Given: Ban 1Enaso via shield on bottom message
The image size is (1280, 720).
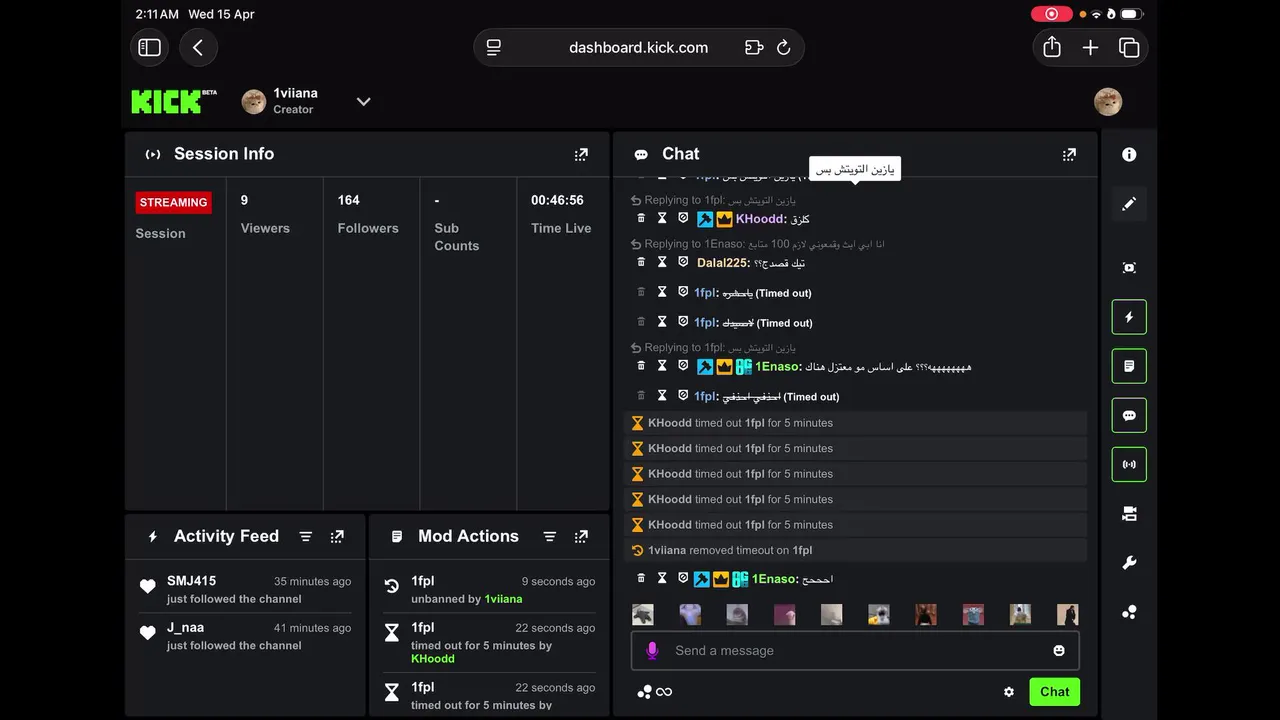Looking at the screenshot, I should tap(683, 578).
